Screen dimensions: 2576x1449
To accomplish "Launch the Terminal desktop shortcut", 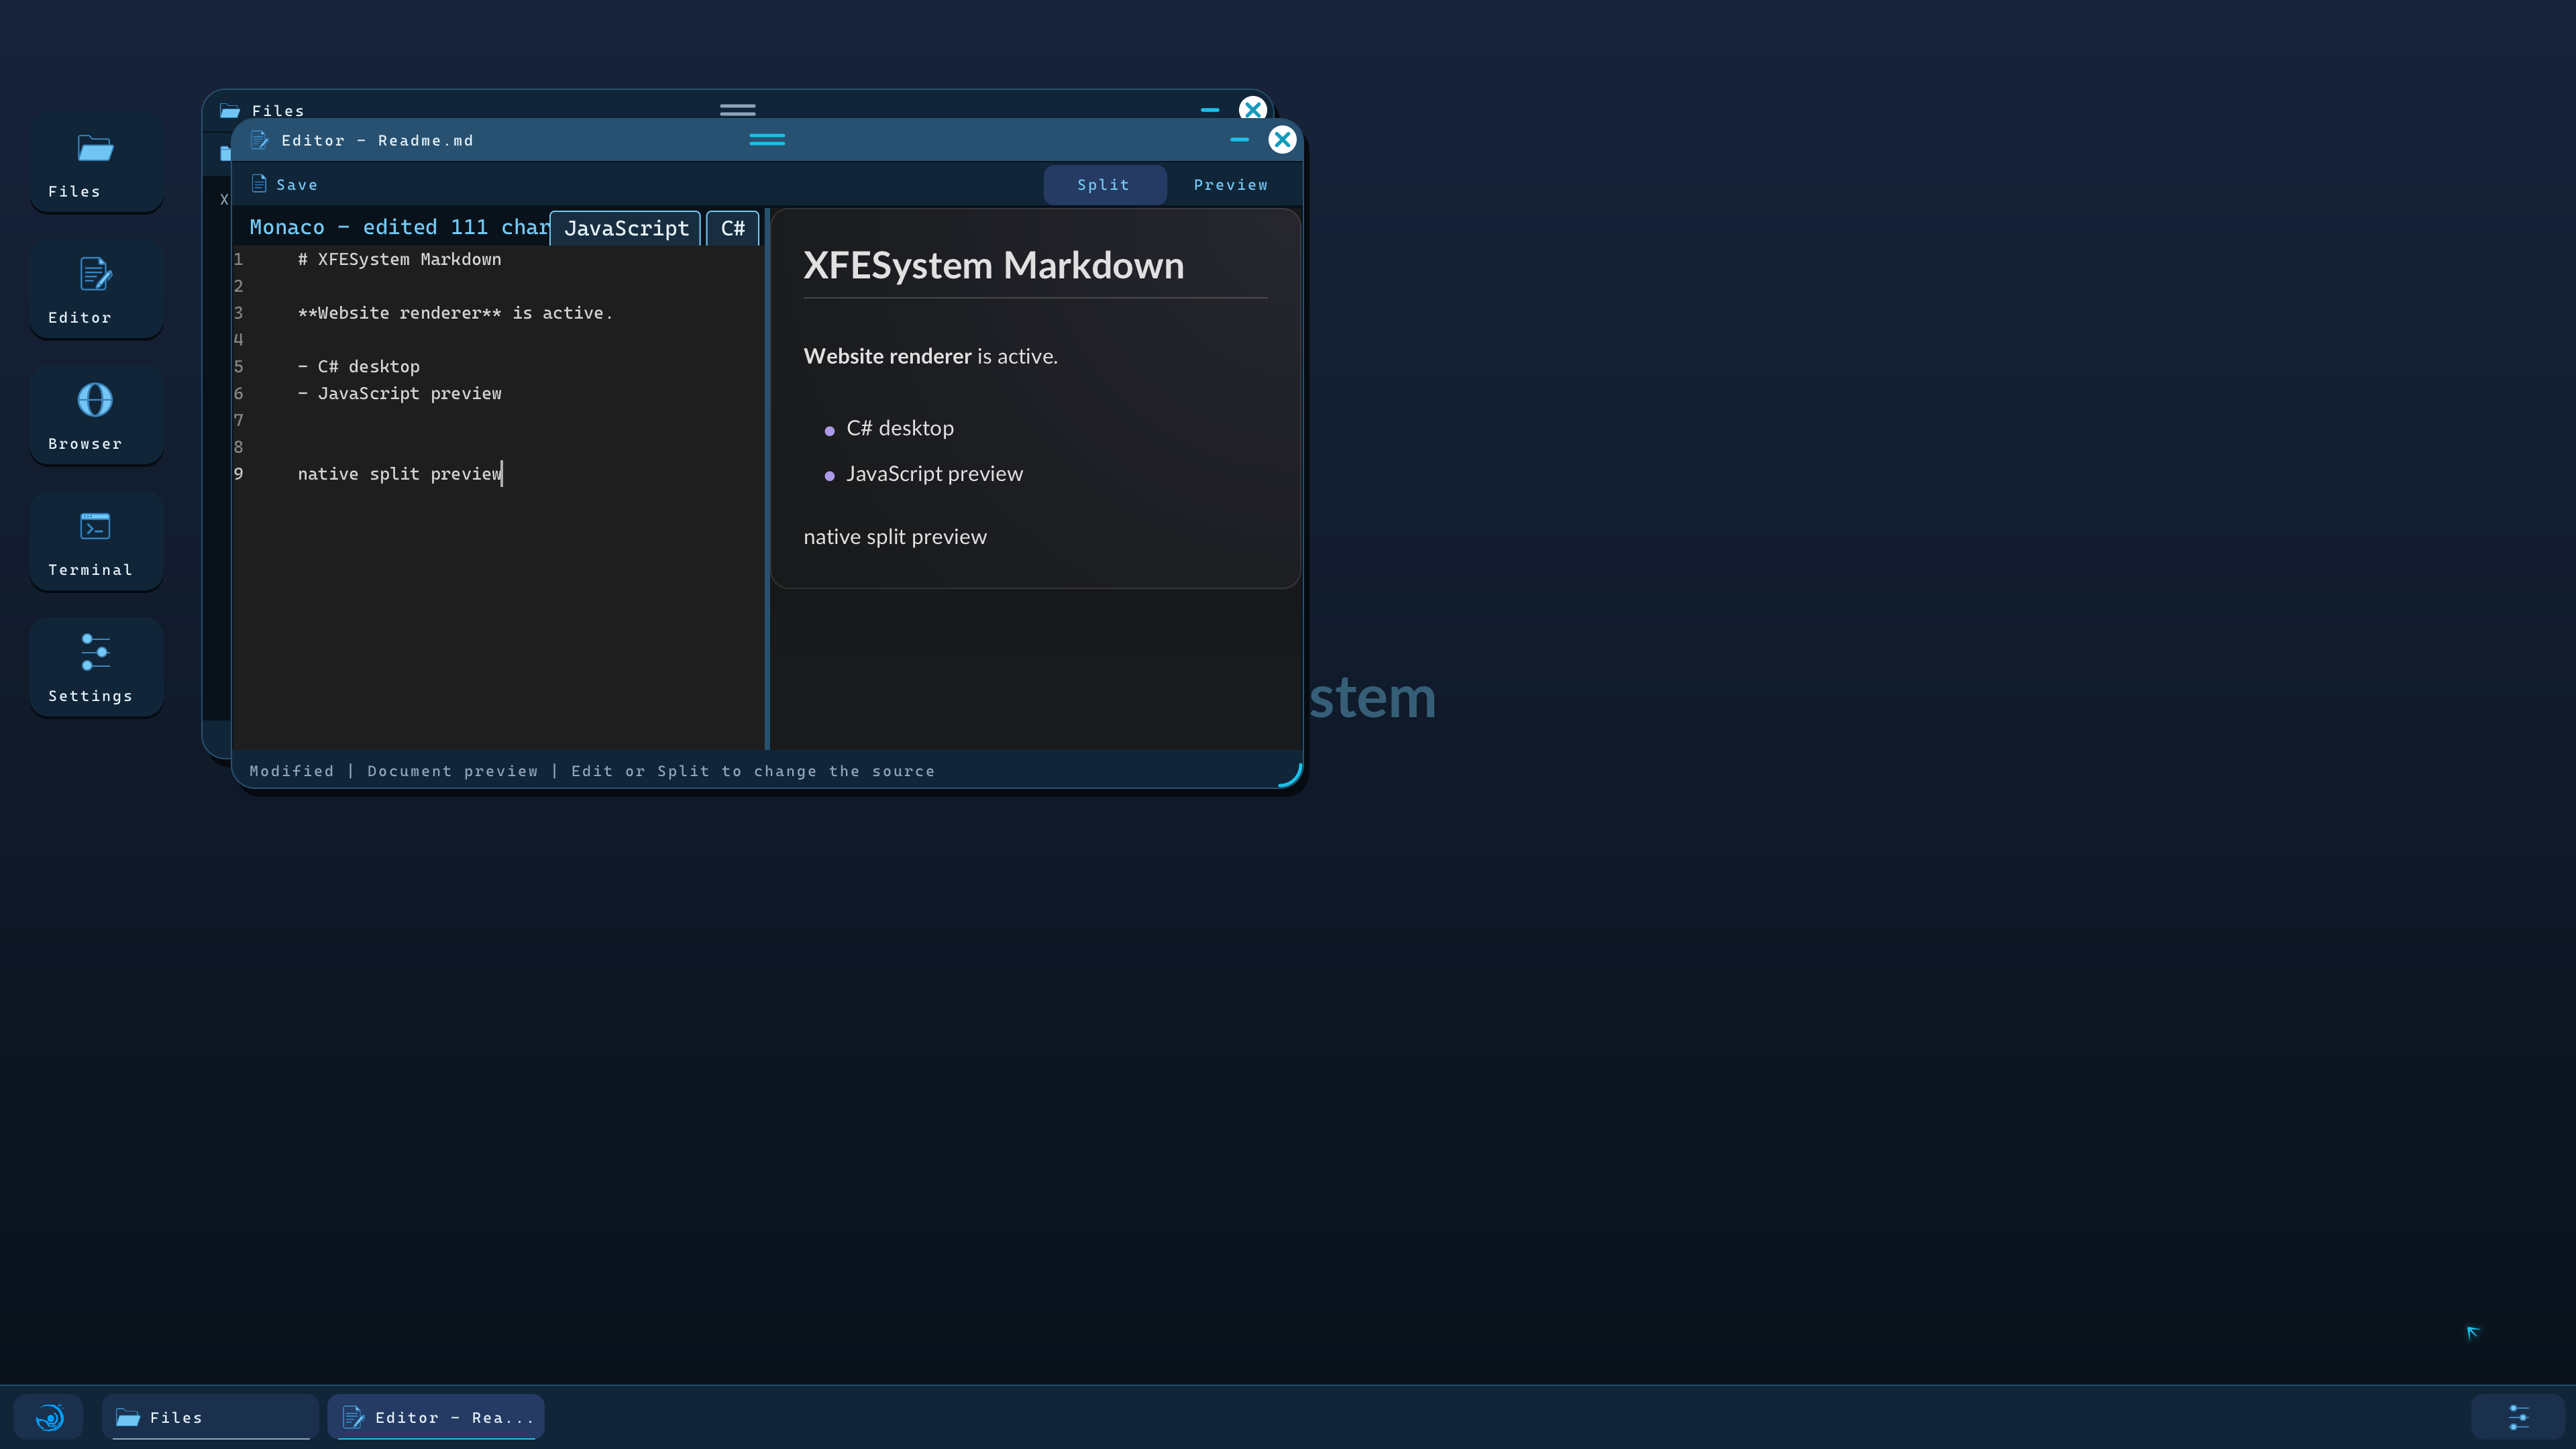I will [96, 542].
